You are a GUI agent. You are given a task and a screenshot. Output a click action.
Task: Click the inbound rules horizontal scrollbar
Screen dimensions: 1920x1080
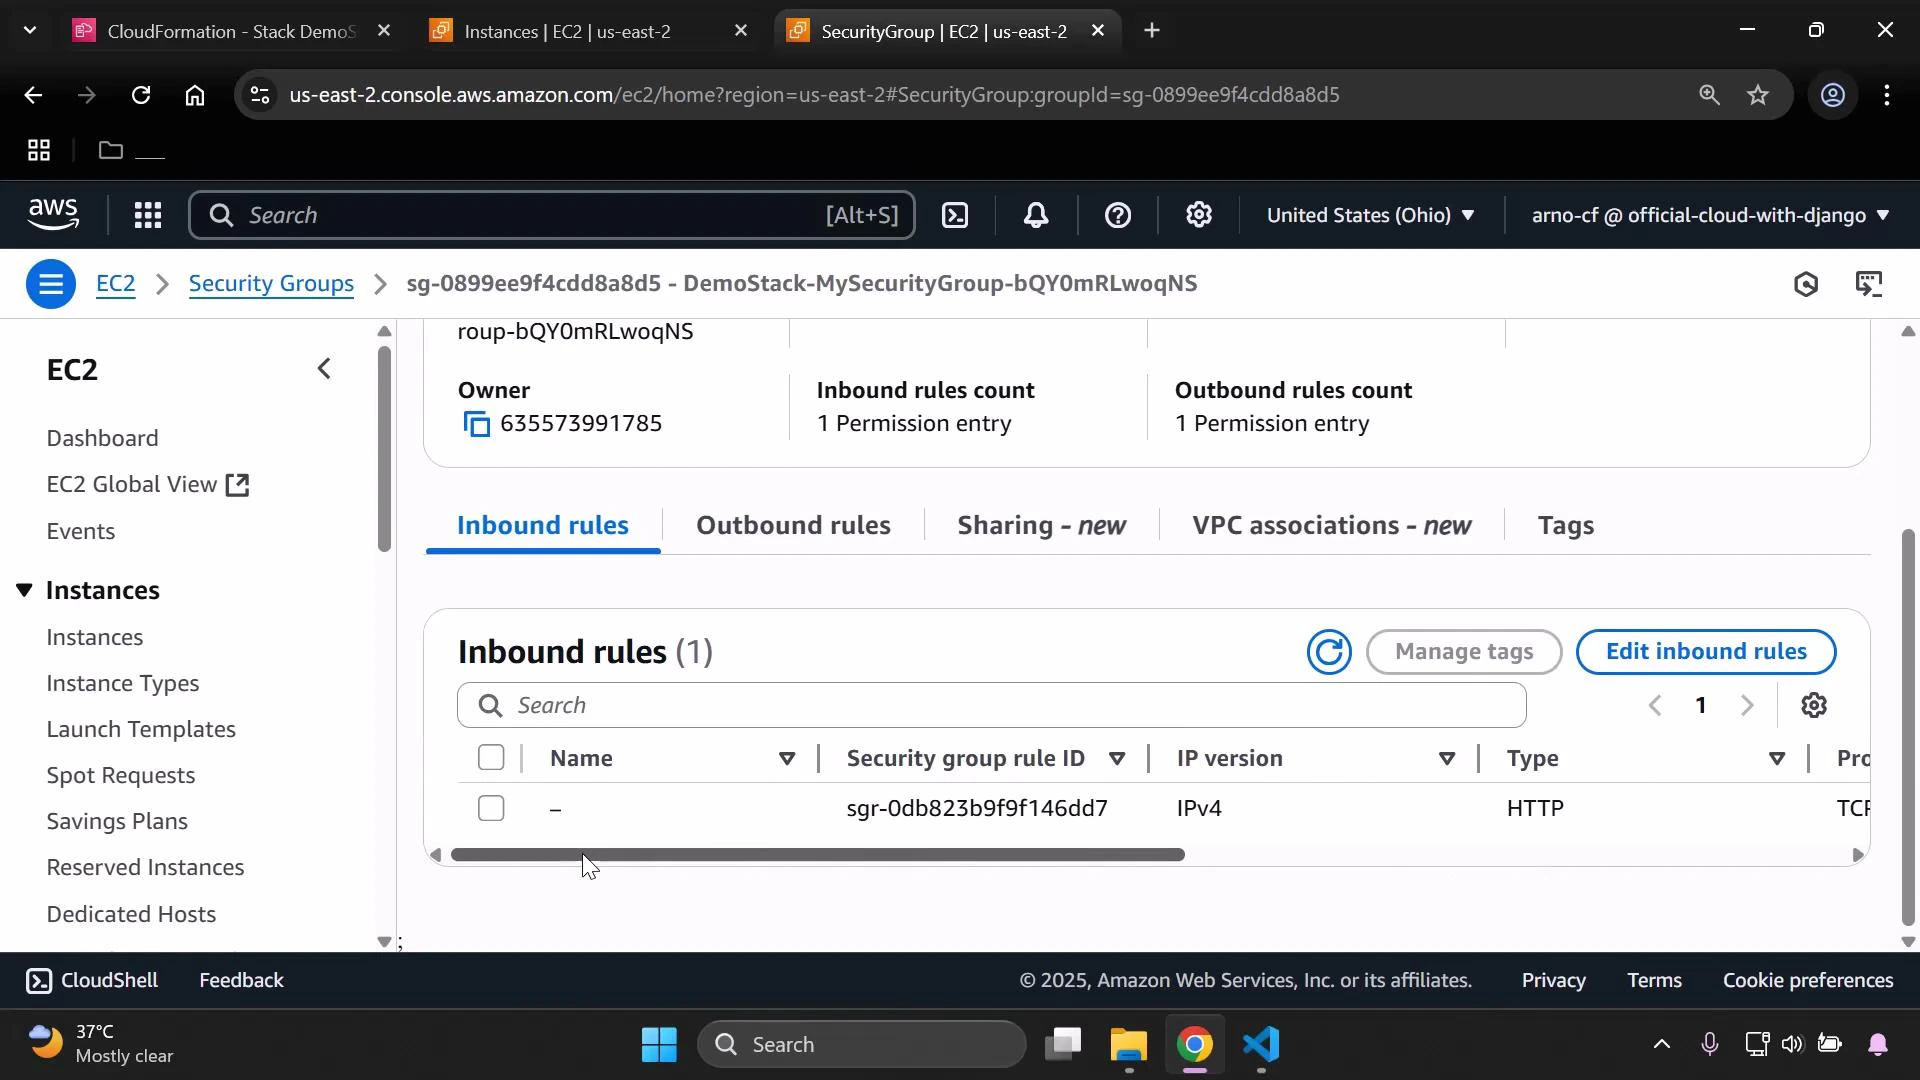click(817, 855)
